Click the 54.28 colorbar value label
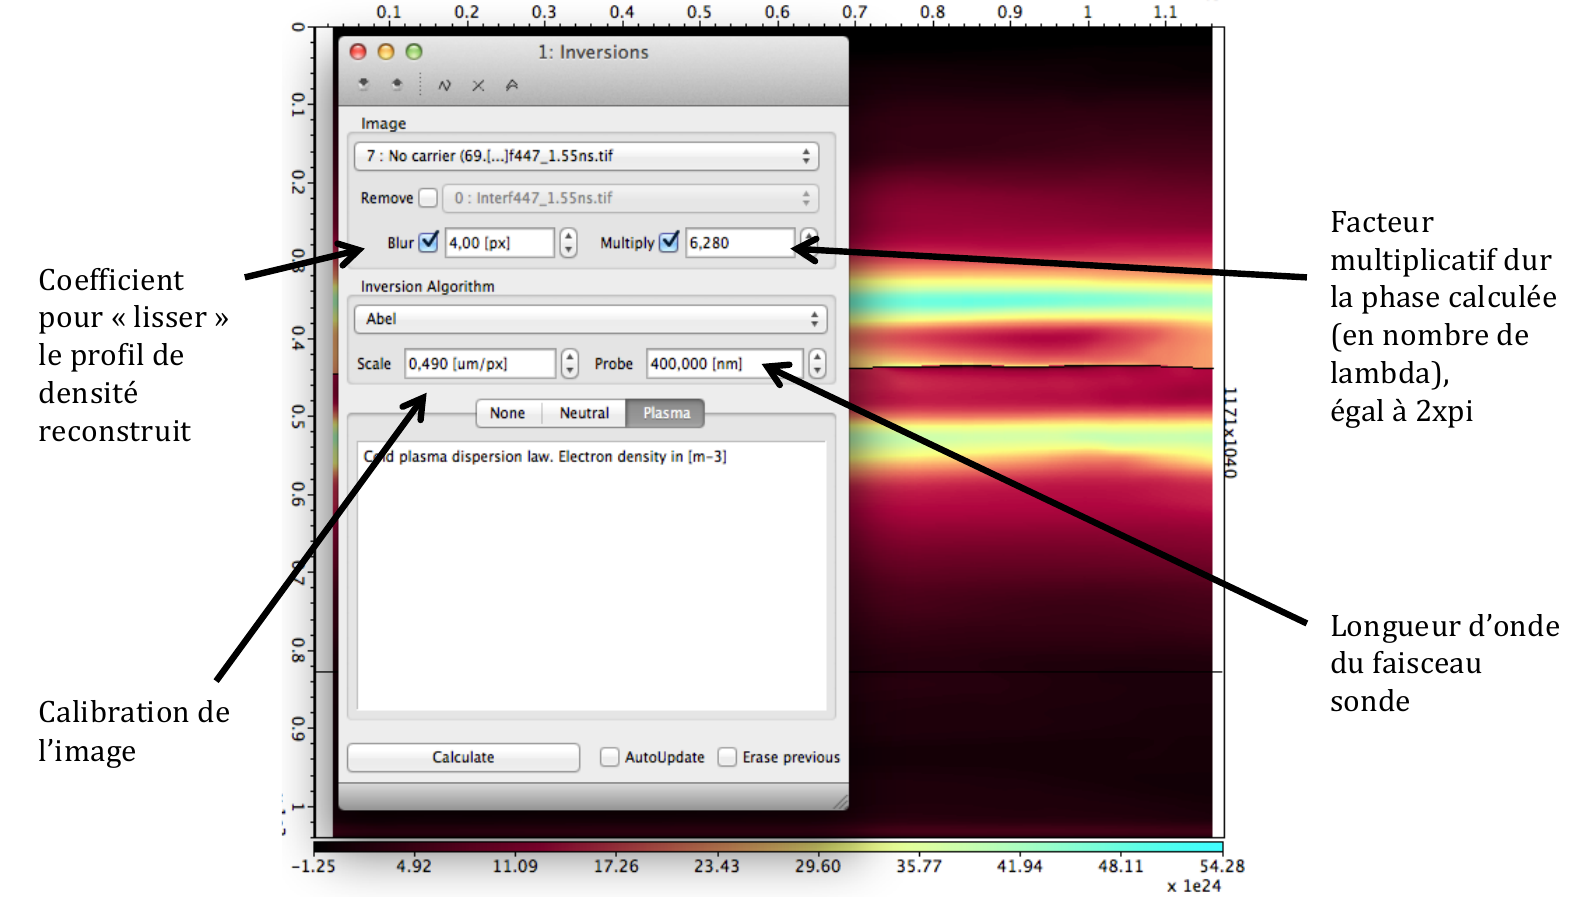This screenshot has width=1588, height=910. coord(1222,866)
